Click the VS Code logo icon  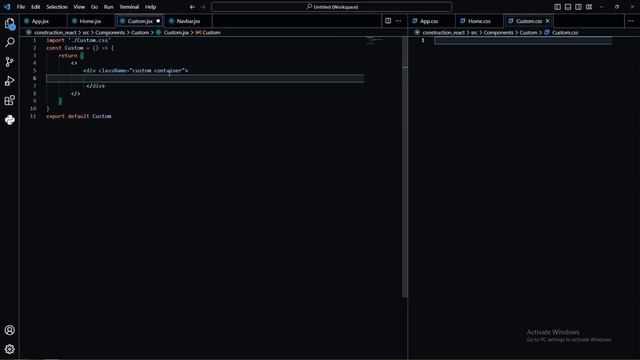7,7
